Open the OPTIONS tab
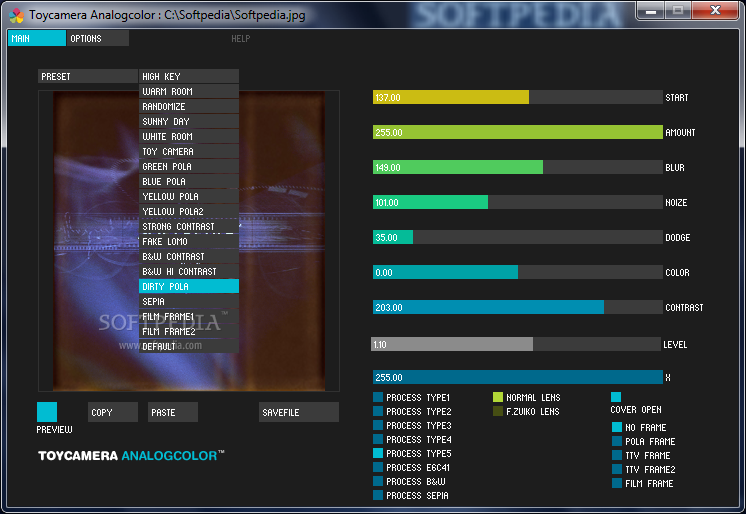This screenshot has height=514, width=746. coord(97,38)
